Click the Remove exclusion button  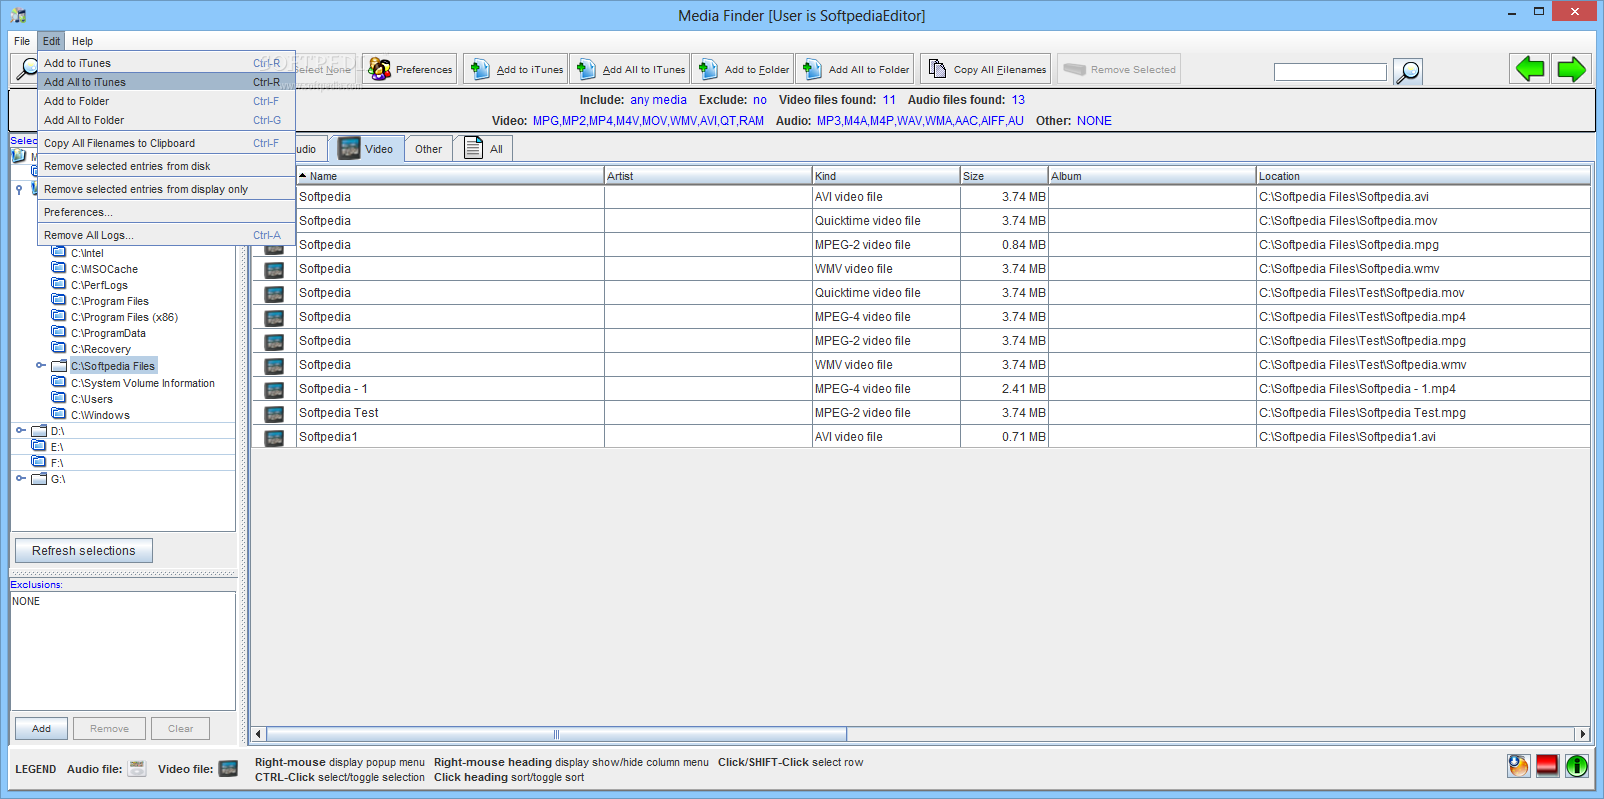tap(109, 729)
